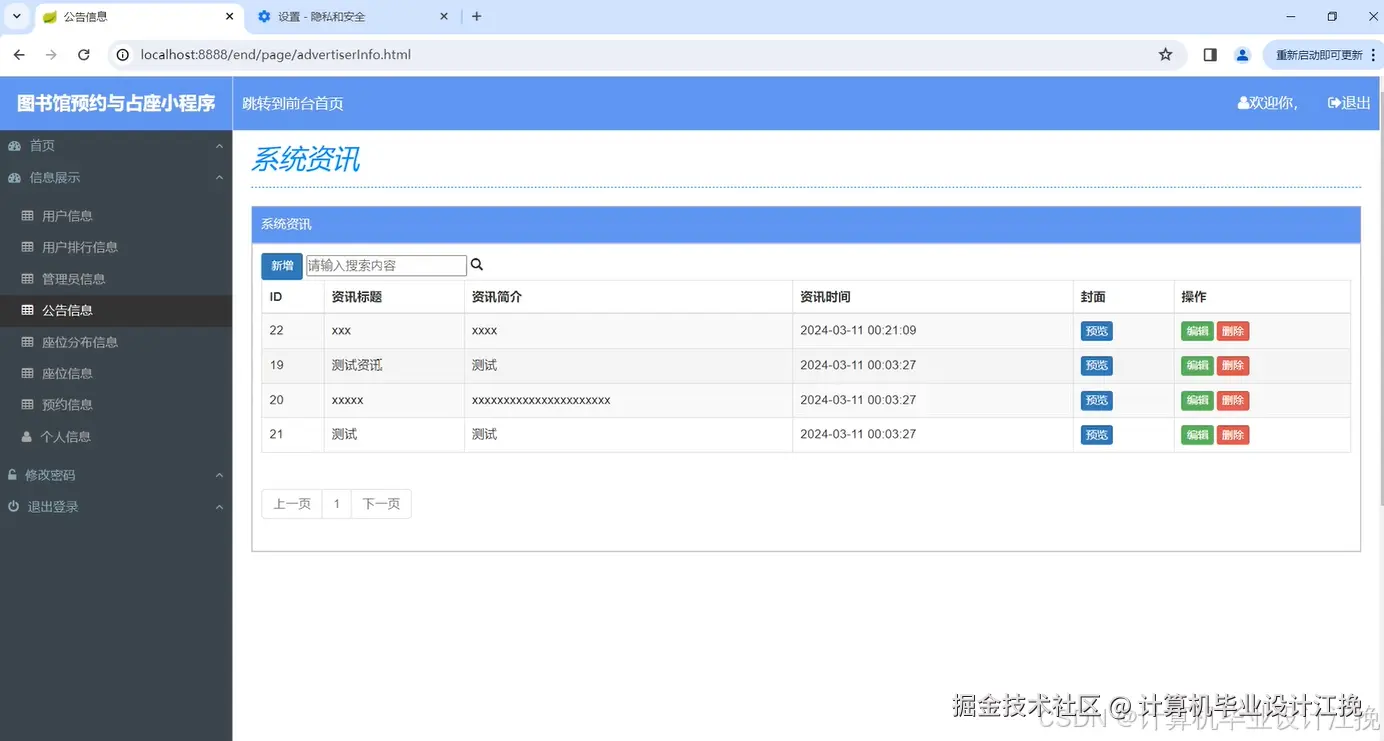The width and height of the screenshot is (1384, 741).
Task: Click 预览 for row ID 19
Action: point(1097,366)
